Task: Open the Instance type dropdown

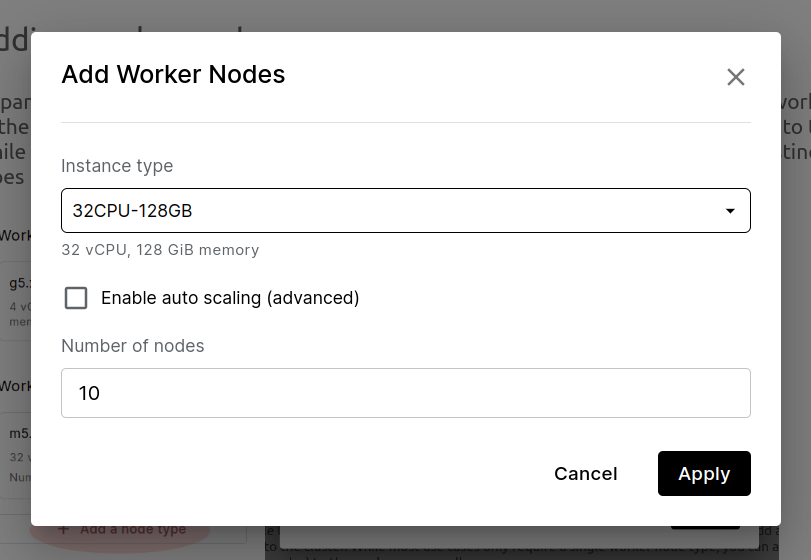Action: coord(406,210)
